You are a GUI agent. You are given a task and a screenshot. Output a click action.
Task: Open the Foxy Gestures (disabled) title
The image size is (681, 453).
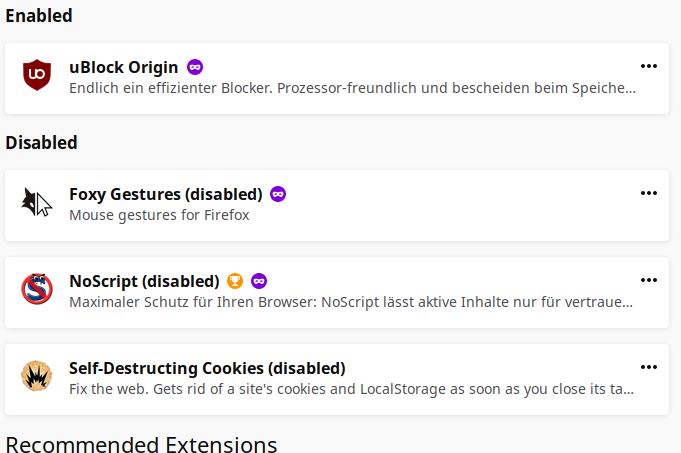166,194
